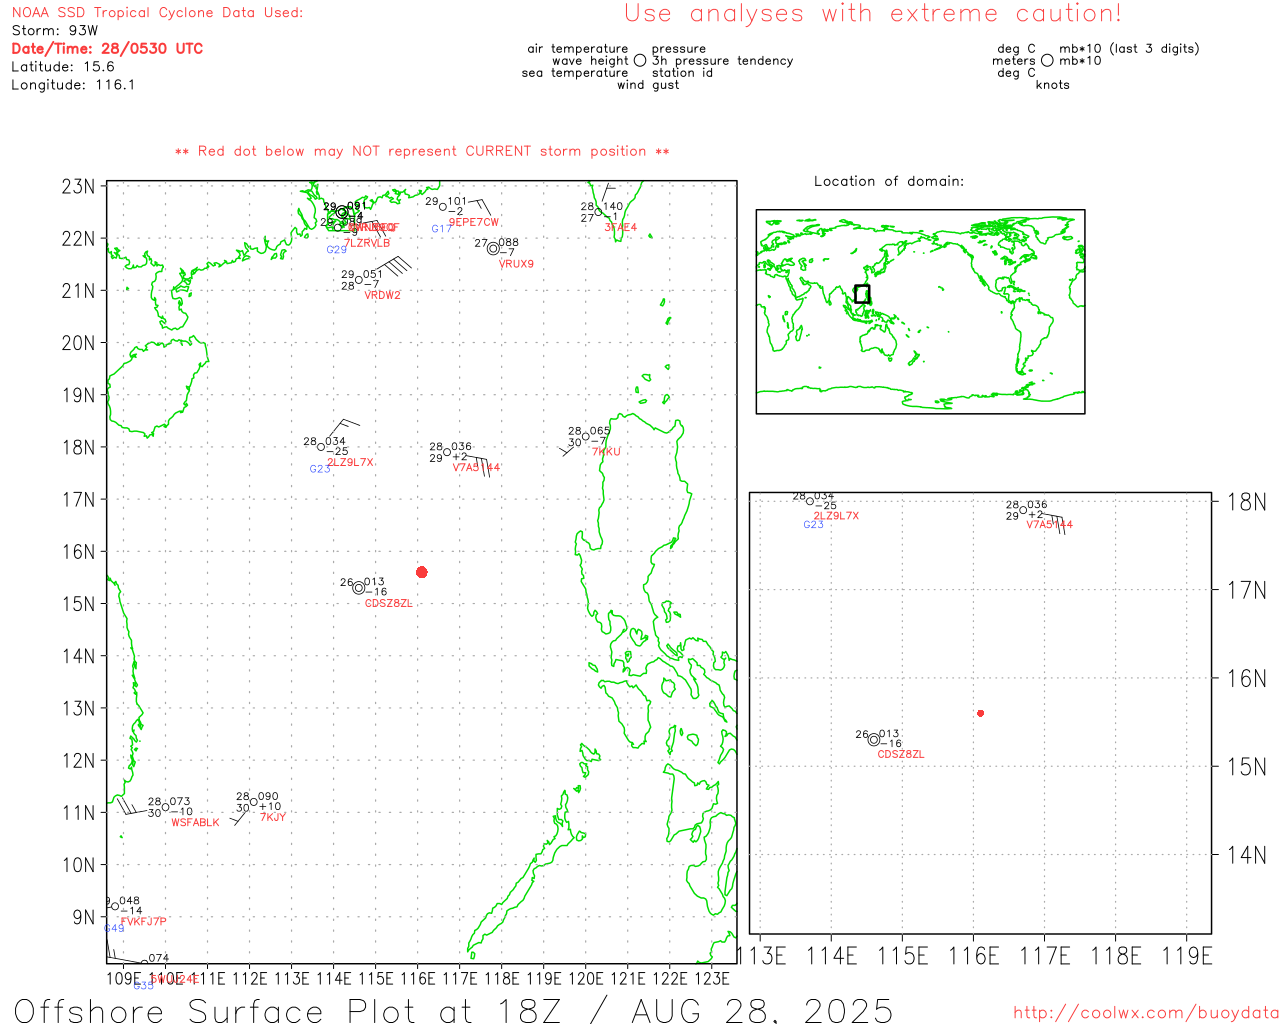Viewport: 1280px width, 1024px height.
Task: Click the VRUX9 double-circle station marker
Action: pos(493,248)
